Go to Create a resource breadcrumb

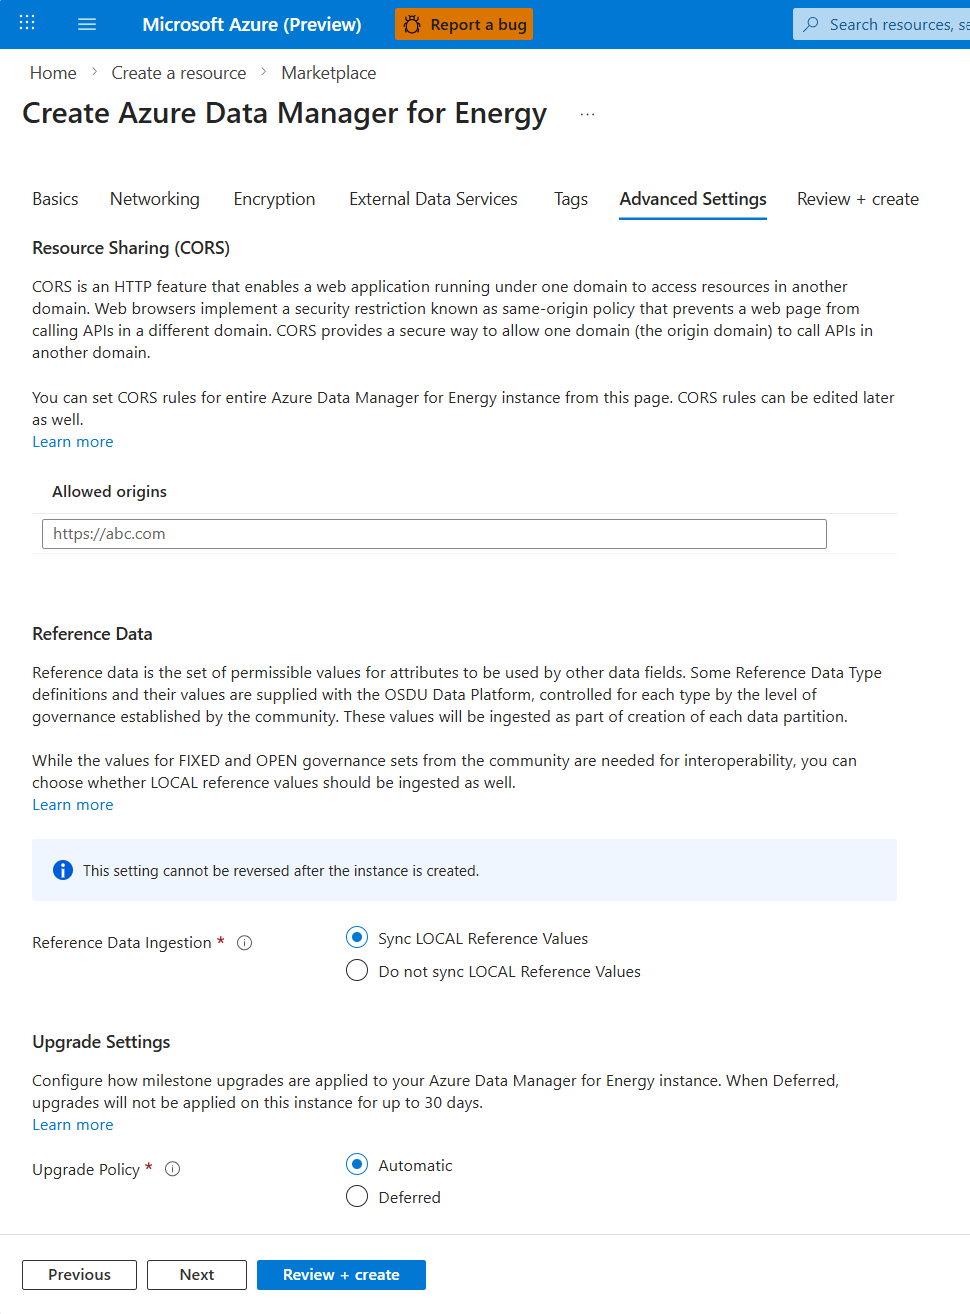pyautogui.click(x=179, y=73)
